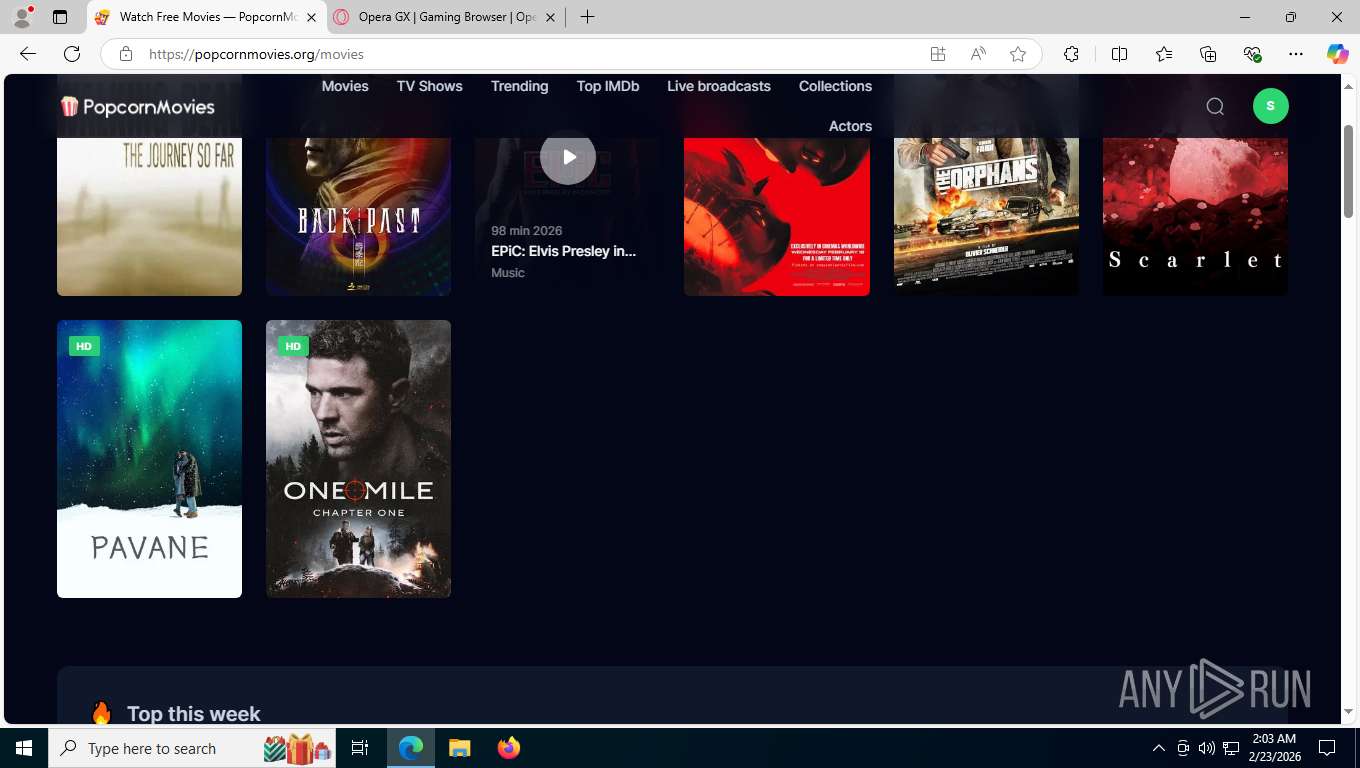Open Live broadcasts

719,86
